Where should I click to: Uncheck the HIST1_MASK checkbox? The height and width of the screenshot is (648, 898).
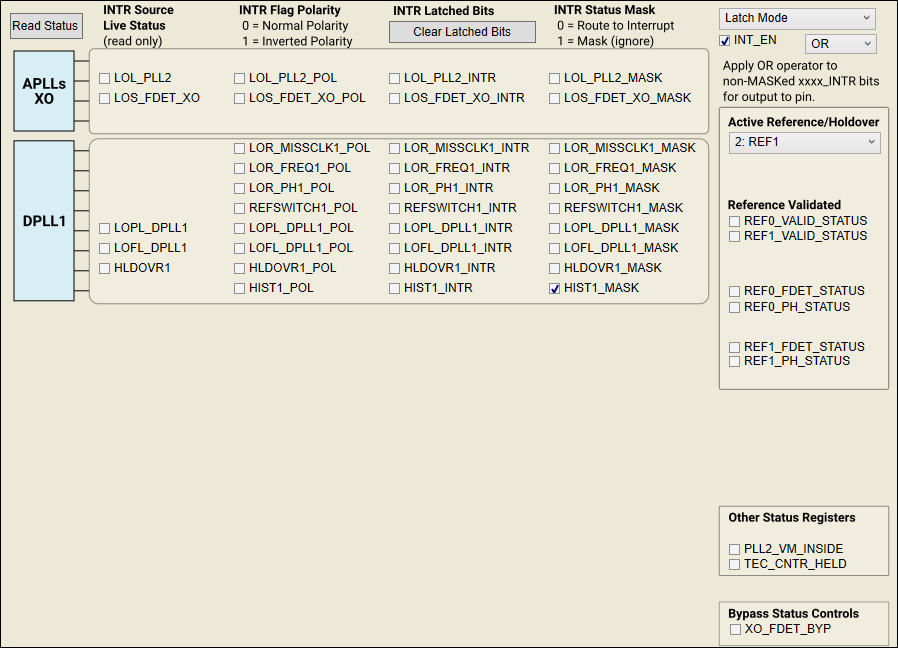(555, 288)
